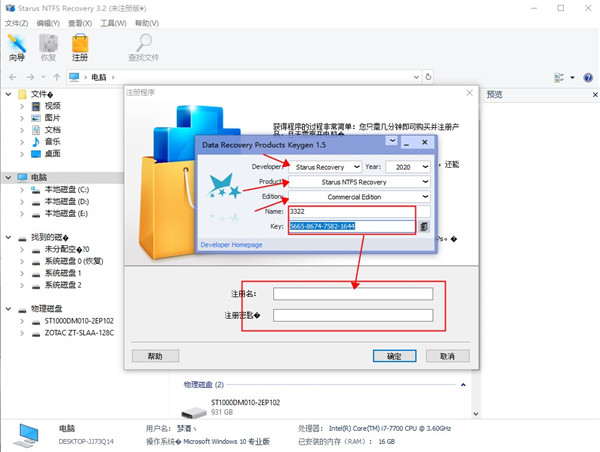Close the Keygen 1.5 window

coord(424,142)
